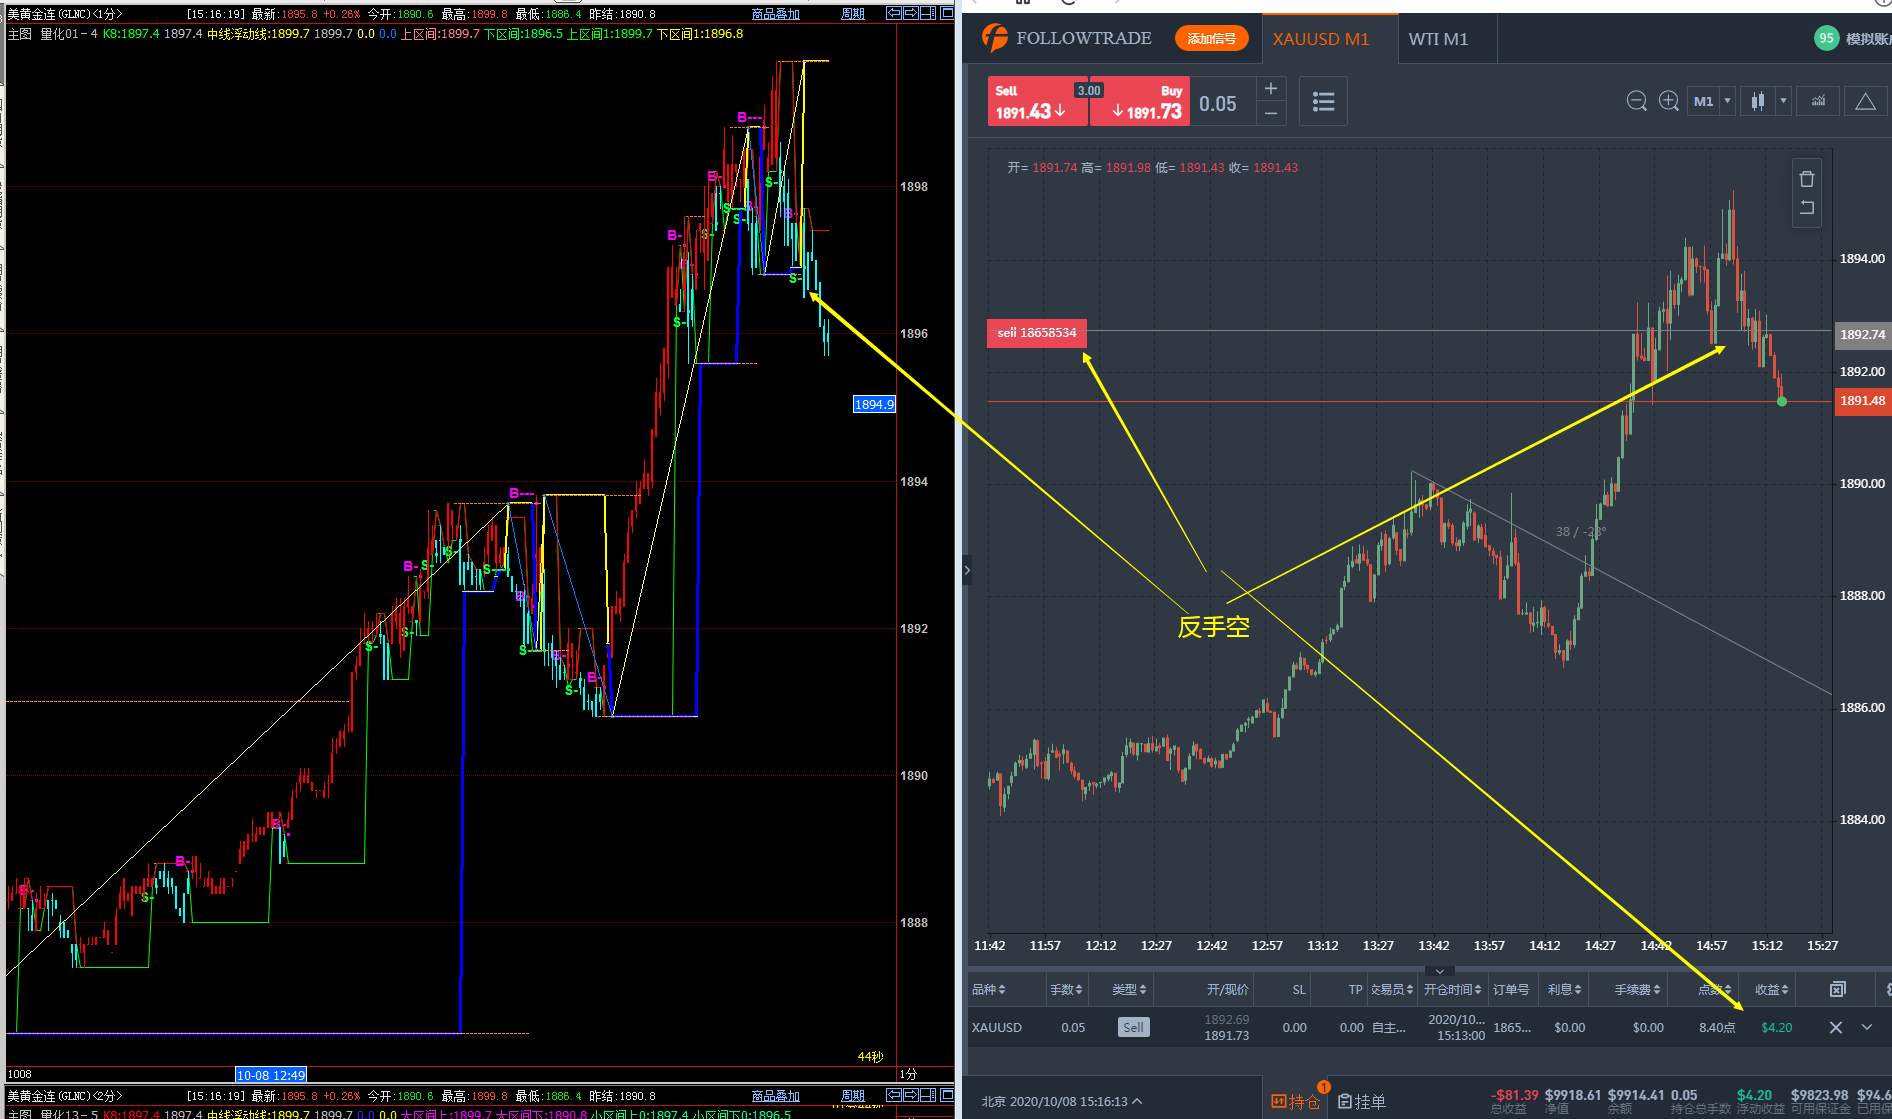Click the Buy 1891.73 price button

pyautogui.click(x=1140, y=101)
